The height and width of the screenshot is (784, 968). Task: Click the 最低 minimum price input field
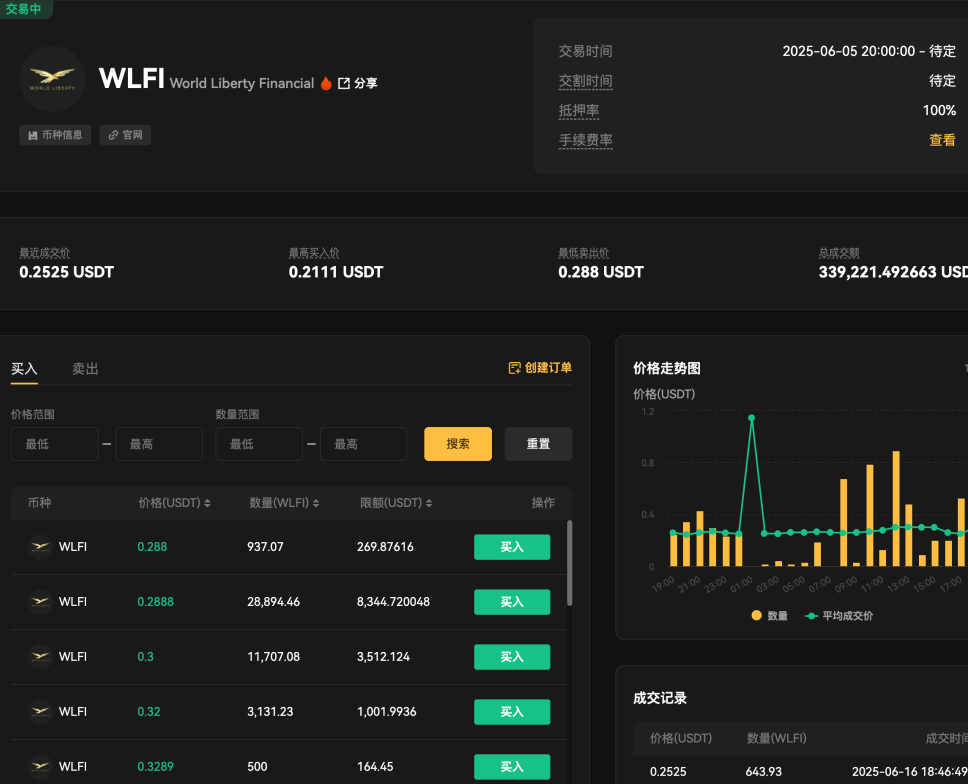[x=54, y=443]
